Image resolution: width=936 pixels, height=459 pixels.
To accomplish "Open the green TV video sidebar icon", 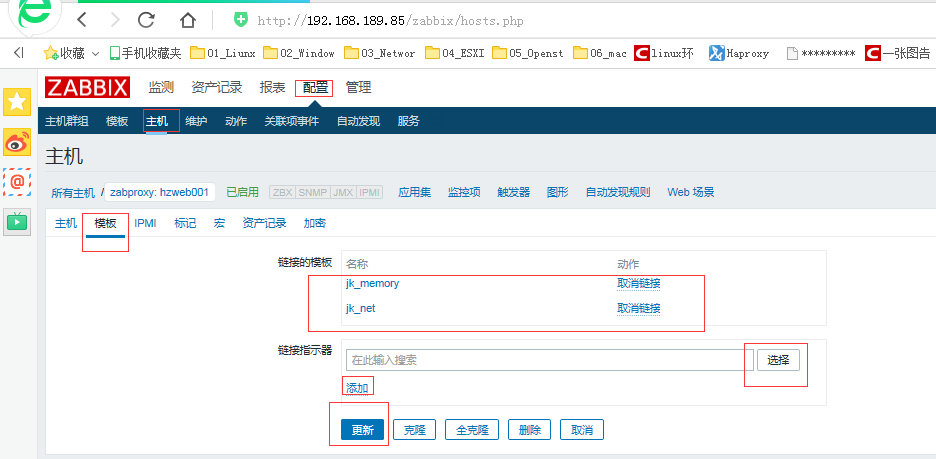I will tap(17, 222).
